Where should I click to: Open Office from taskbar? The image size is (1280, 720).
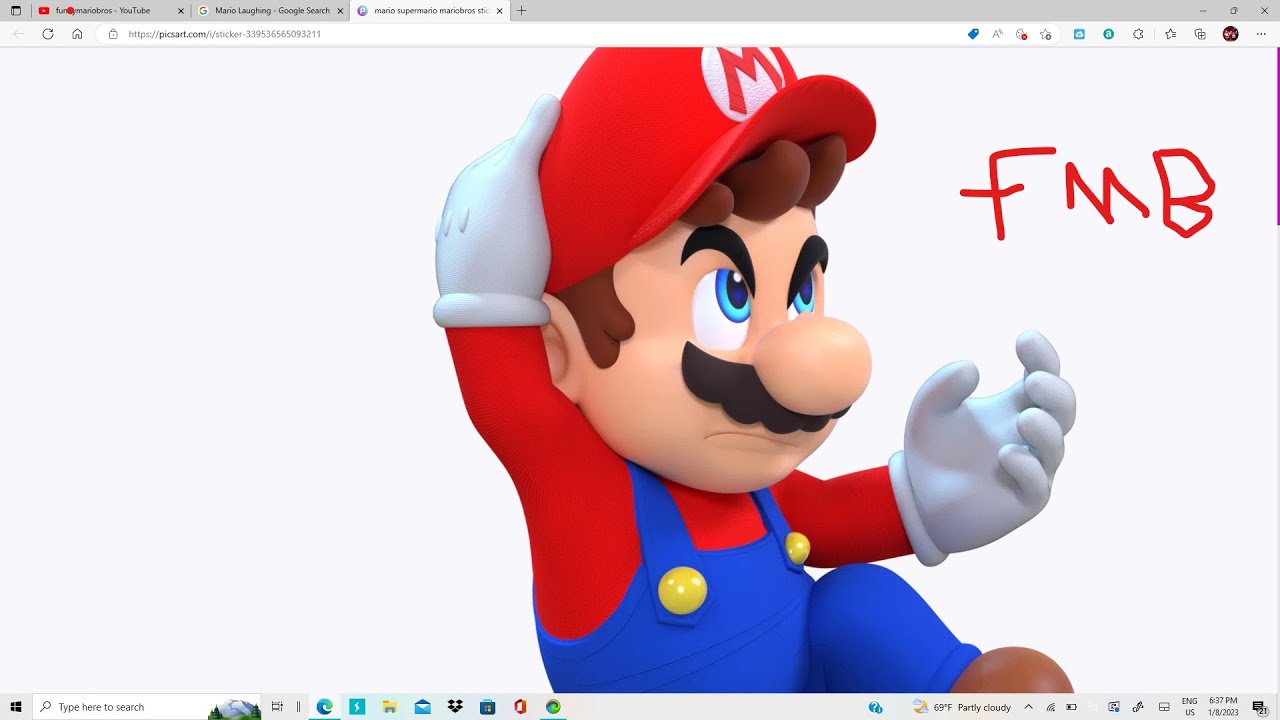tap(520, 707)
